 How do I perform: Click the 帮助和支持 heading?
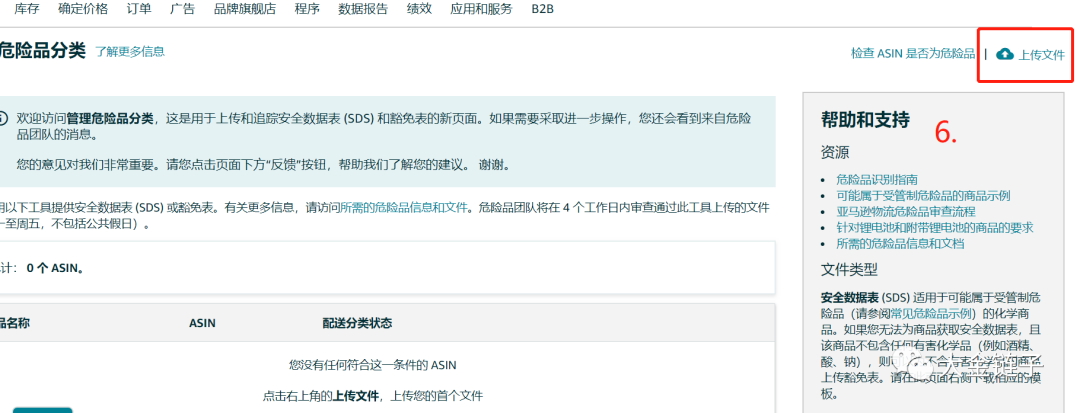865,120
